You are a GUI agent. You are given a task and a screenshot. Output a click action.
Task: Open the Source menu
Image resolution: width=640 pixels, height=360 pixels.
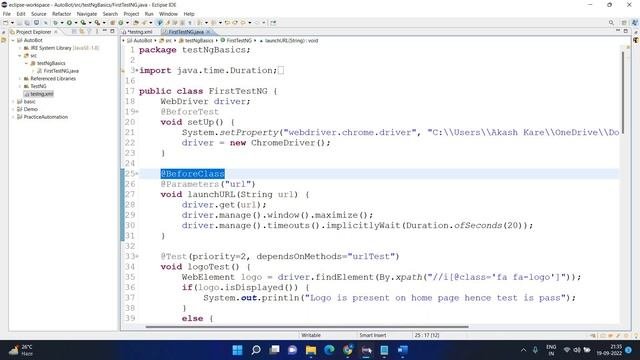38,14
